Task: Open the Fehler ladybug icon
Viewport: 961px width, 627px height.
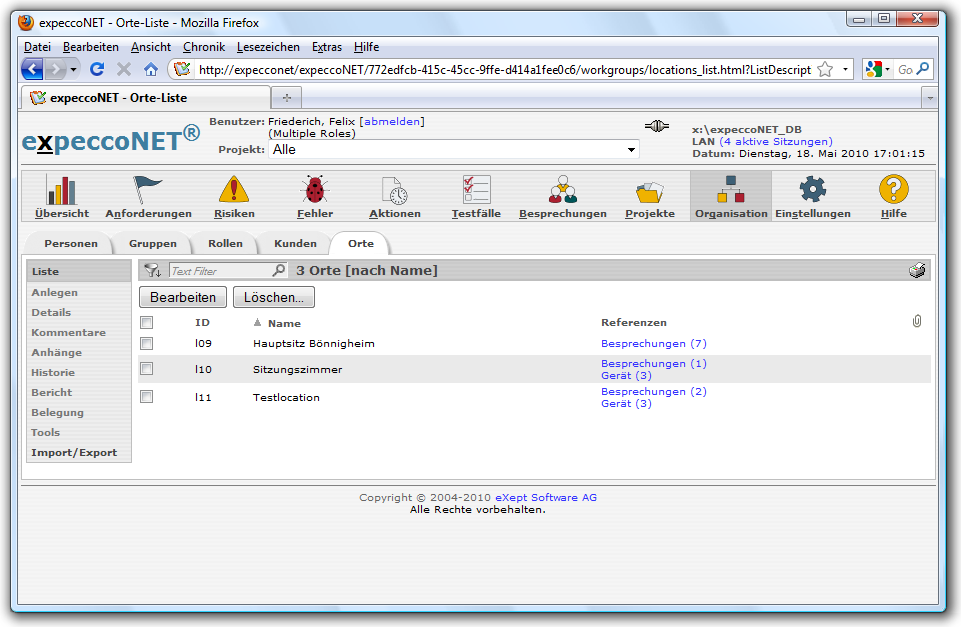Action: [x=315, y=191]
